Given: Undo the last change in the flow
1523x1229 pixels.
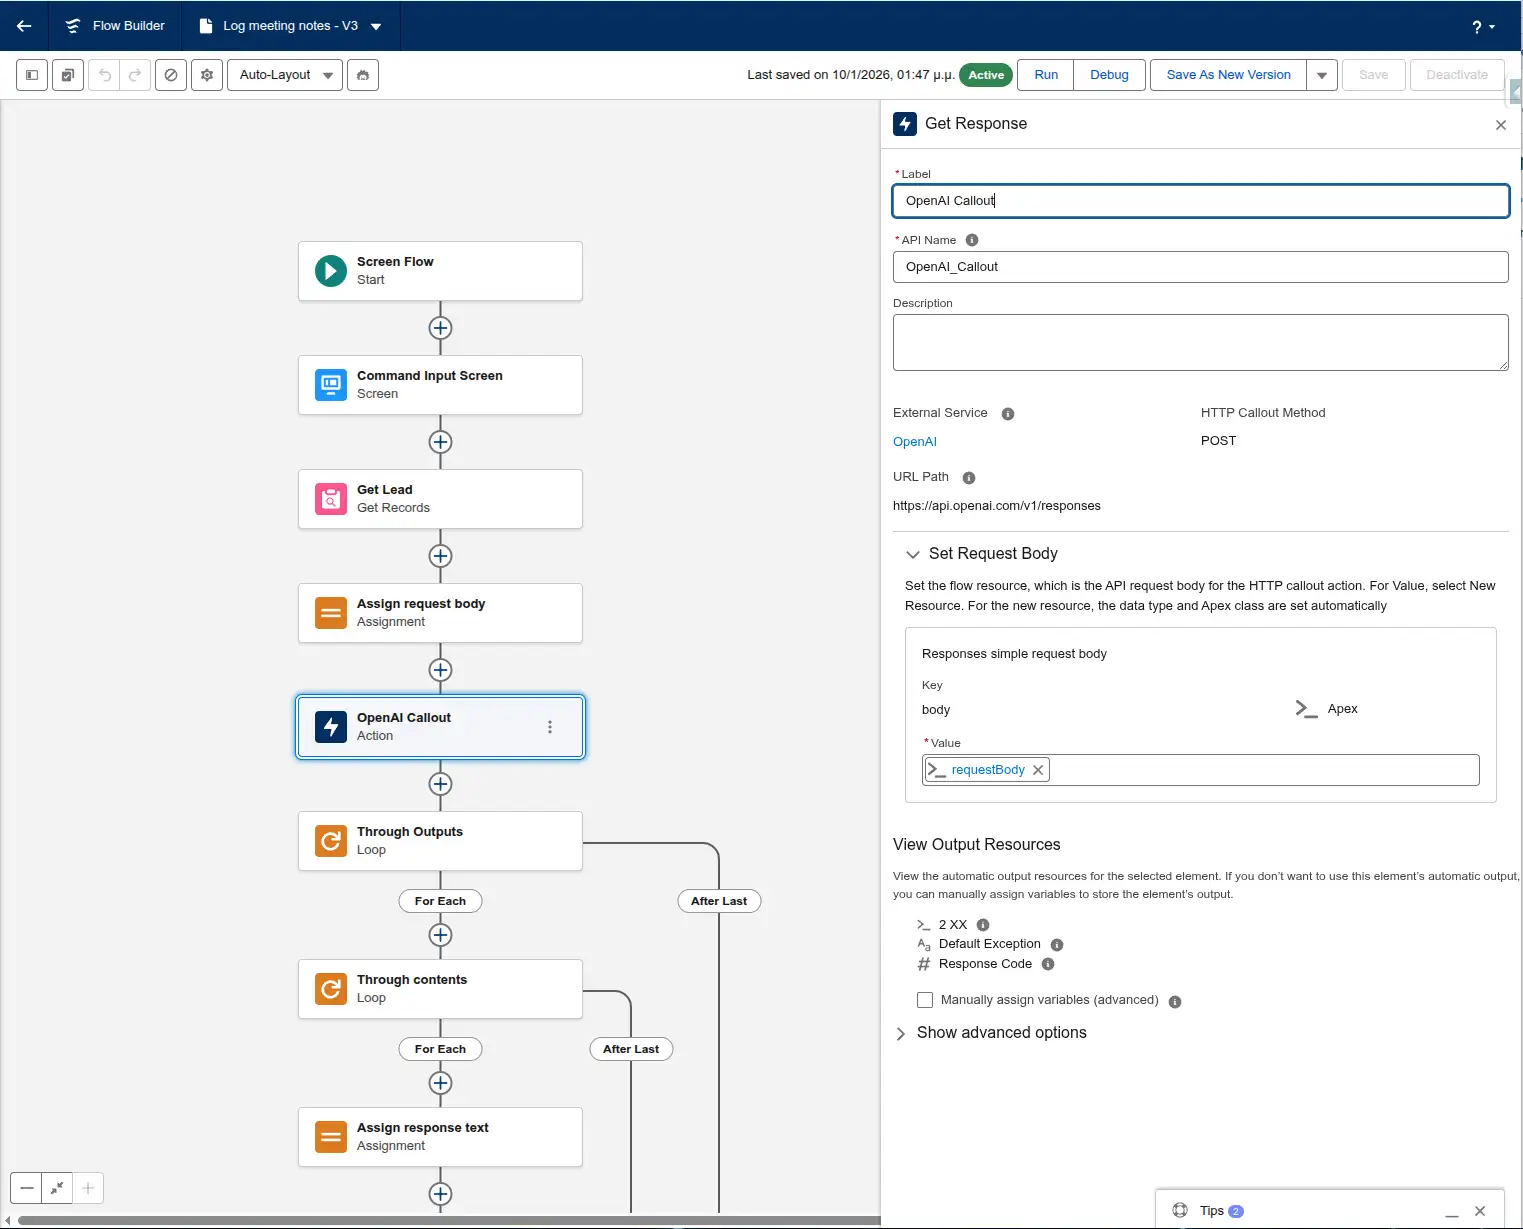Looking at the screenshot, I should (103, 75).
